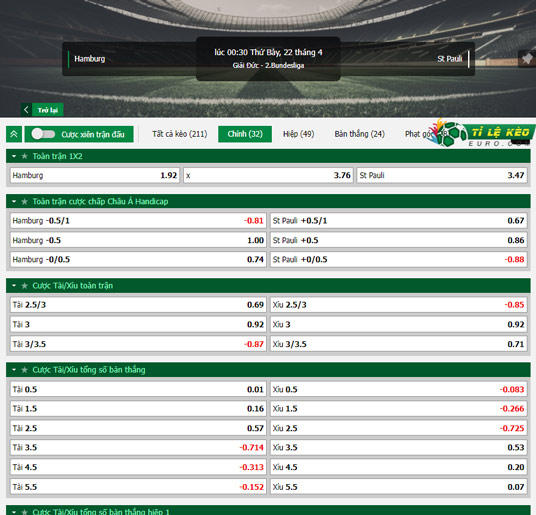Favorite the Toàn trận 1X2 star icon
Viewport: 536px width, 515px height.
click(x=24, y=156)
